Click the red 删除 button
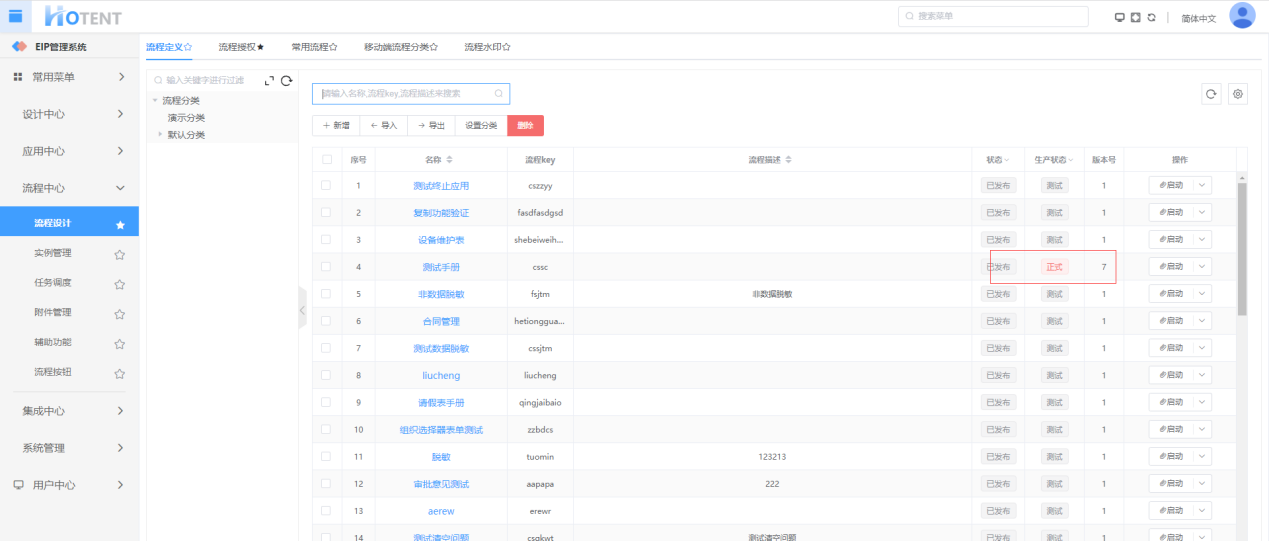This screenshot has height=541, width=1269. [525, 125]
